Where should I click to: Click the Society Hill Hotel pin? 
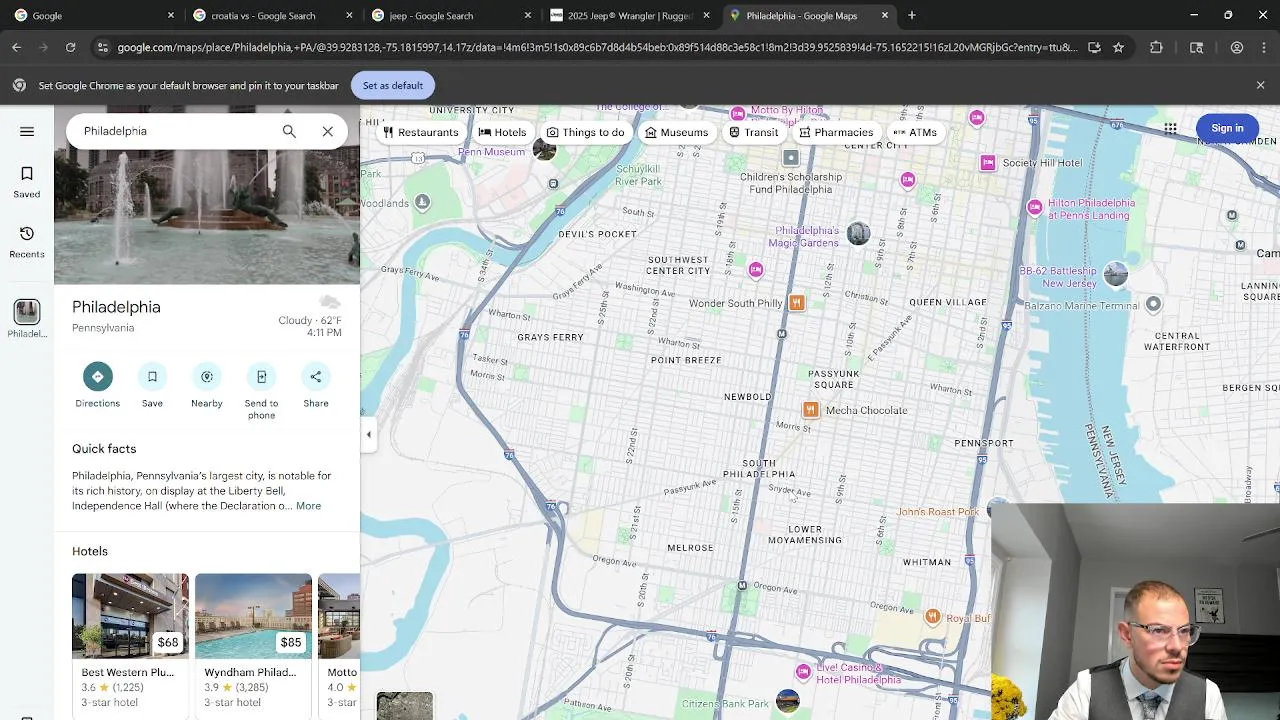(988, 163)
